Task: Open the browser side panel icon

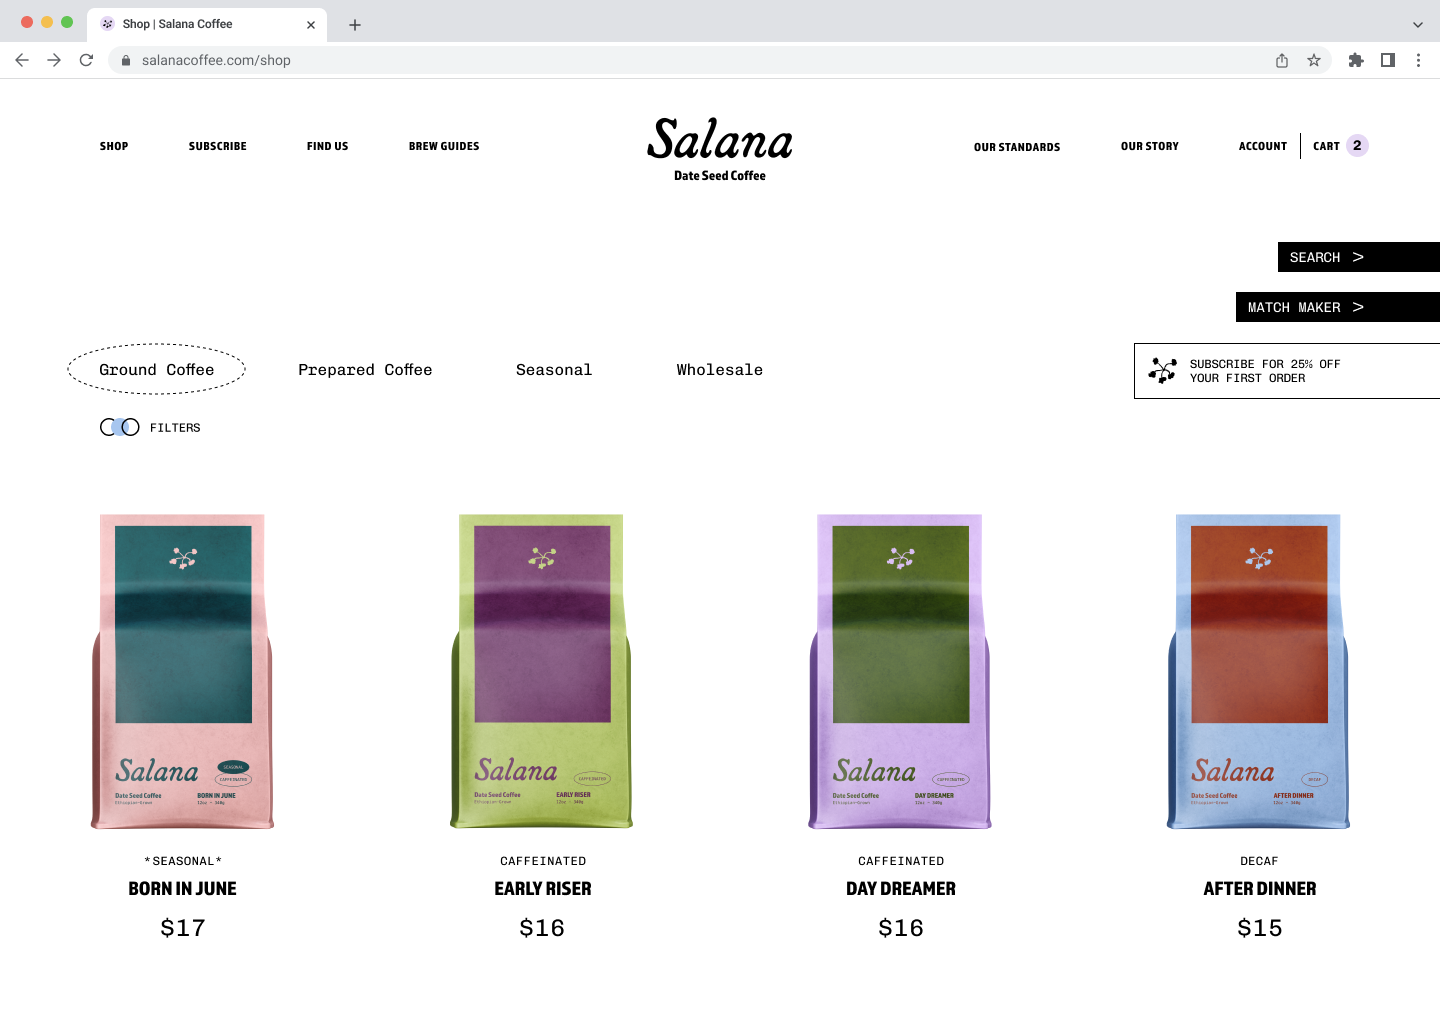Action: tap(1388, 60)
